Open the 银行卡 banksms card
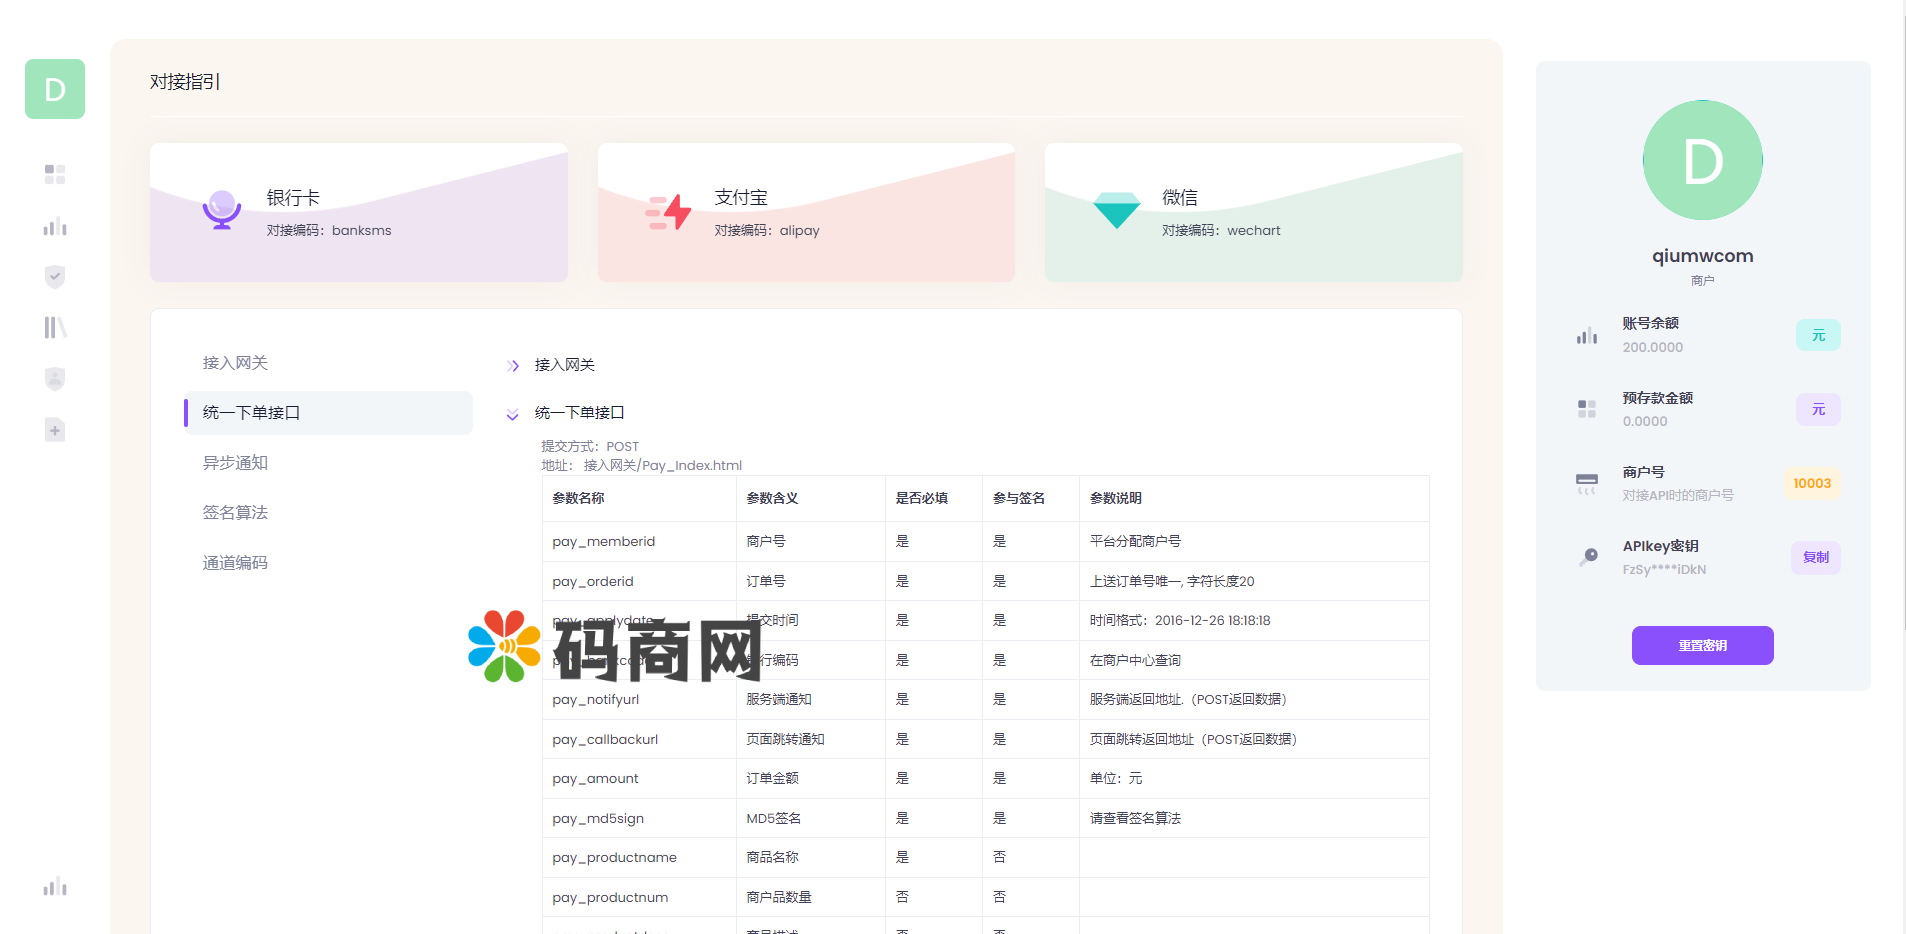Image resolution: width=1906 pixels, height=934 pixels. tap(358, 212)
